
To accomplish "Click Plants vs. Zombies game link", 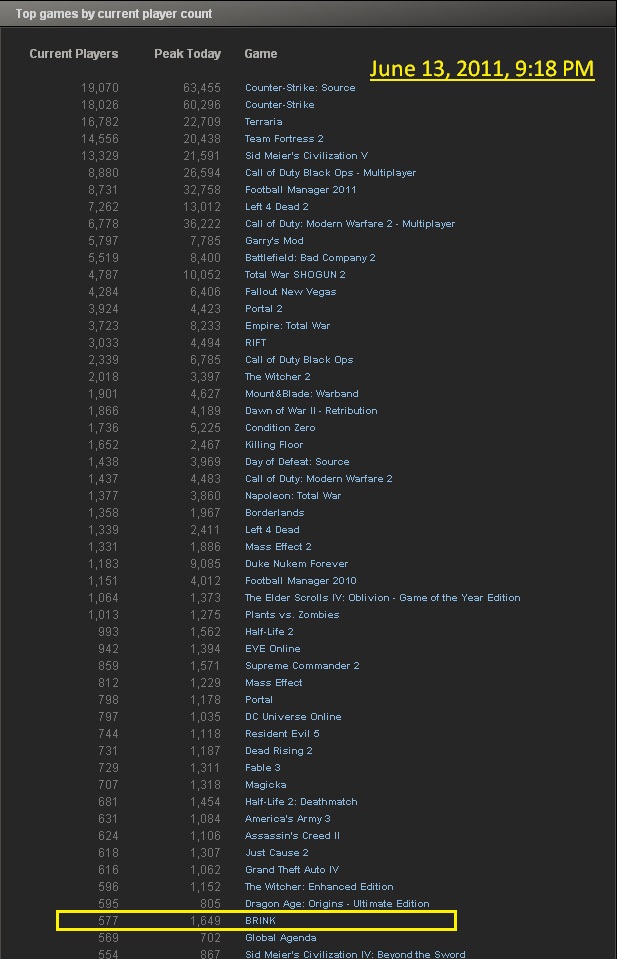I will coord(291,615).
